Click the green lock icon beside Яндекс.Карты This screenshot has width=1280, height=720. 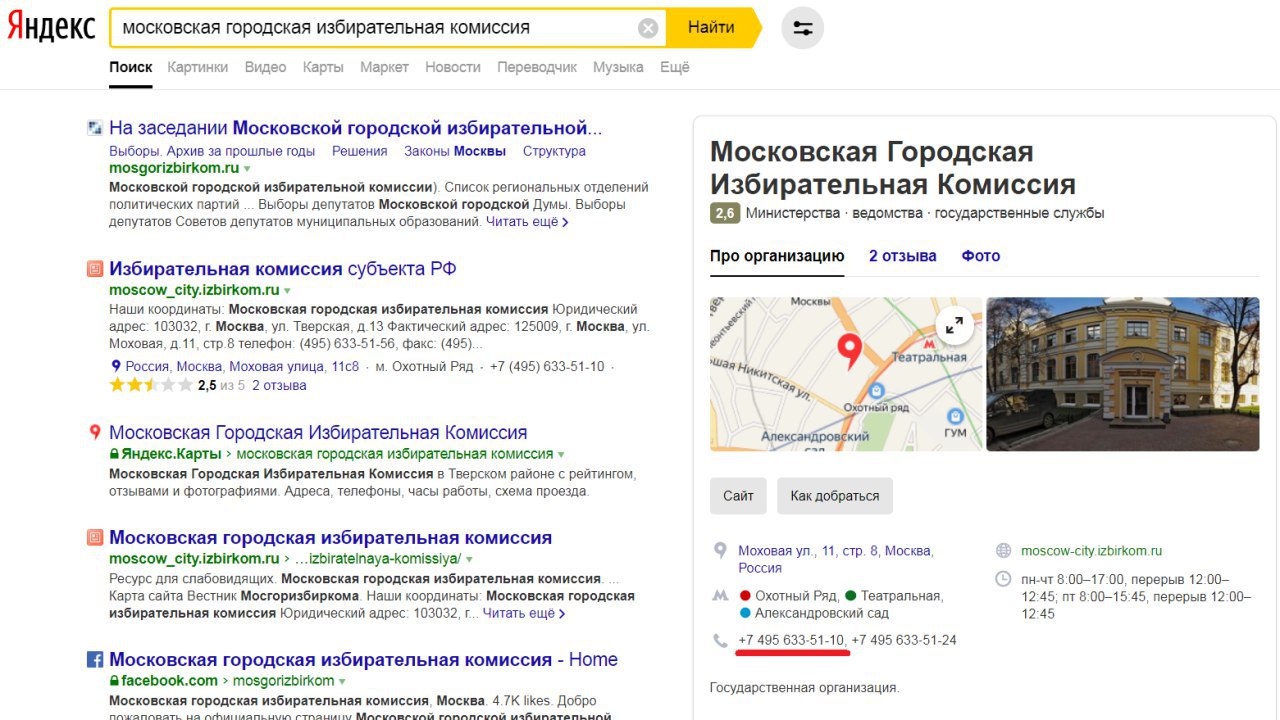[x=115, y=454]
